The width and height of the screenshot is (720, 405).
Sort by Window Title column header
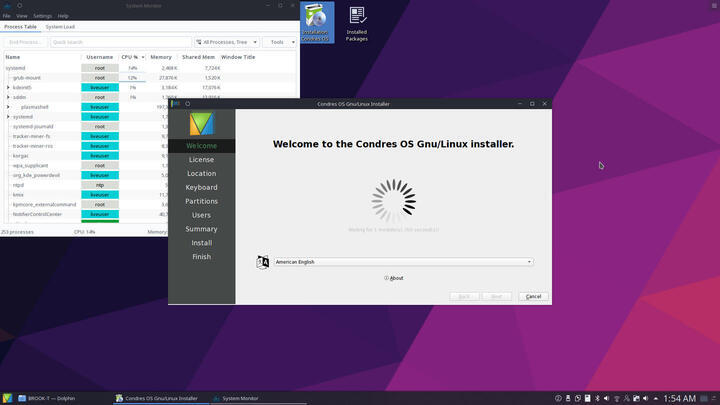point(238,57)
